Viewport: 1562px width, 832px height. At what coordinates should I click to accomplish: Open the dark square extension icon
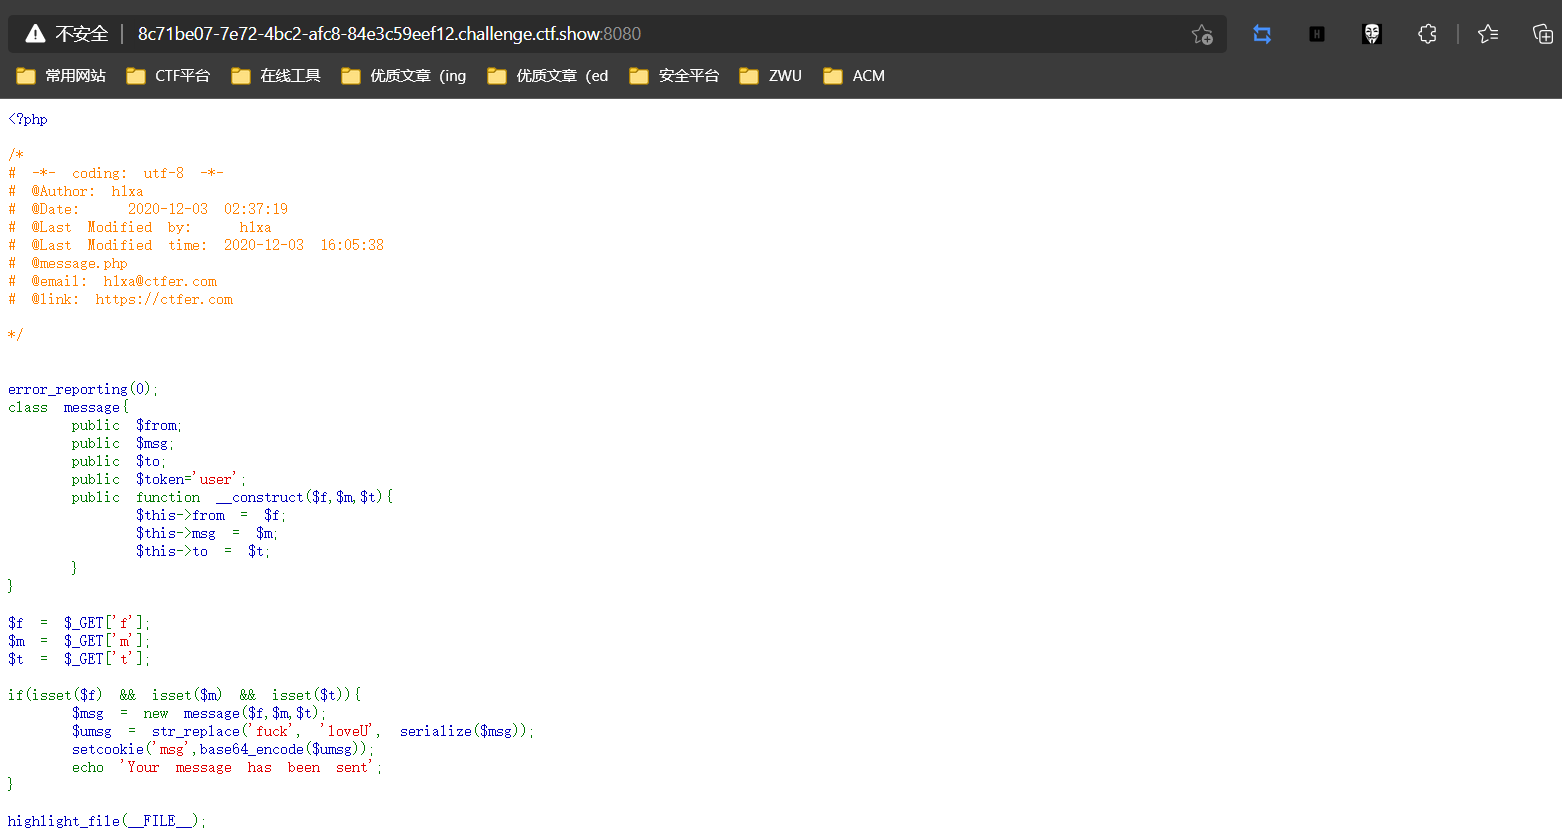[1317, 34]
